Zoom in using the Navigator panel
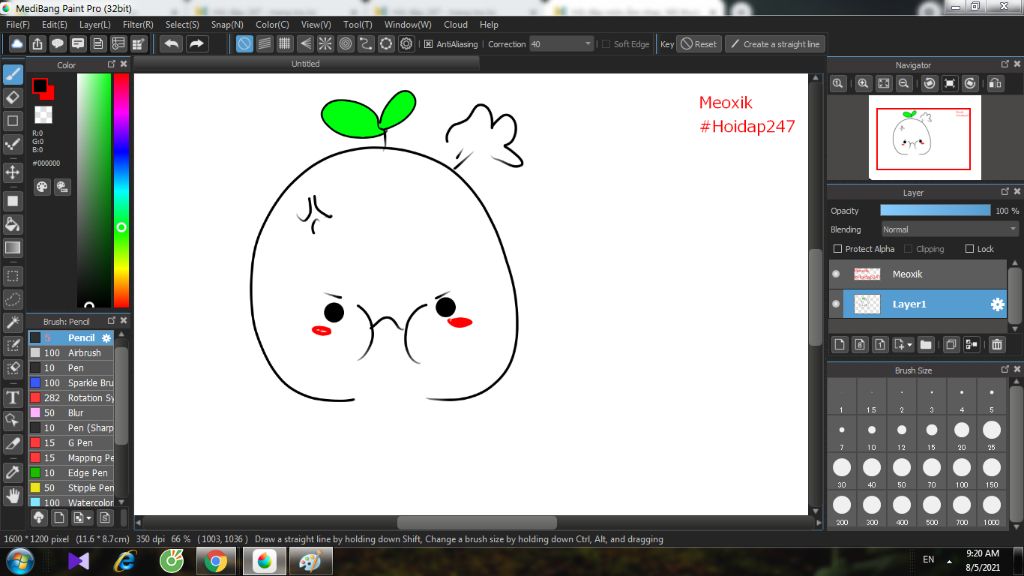This screenshot has width=1024, height=576. click(x=863, y=84)
